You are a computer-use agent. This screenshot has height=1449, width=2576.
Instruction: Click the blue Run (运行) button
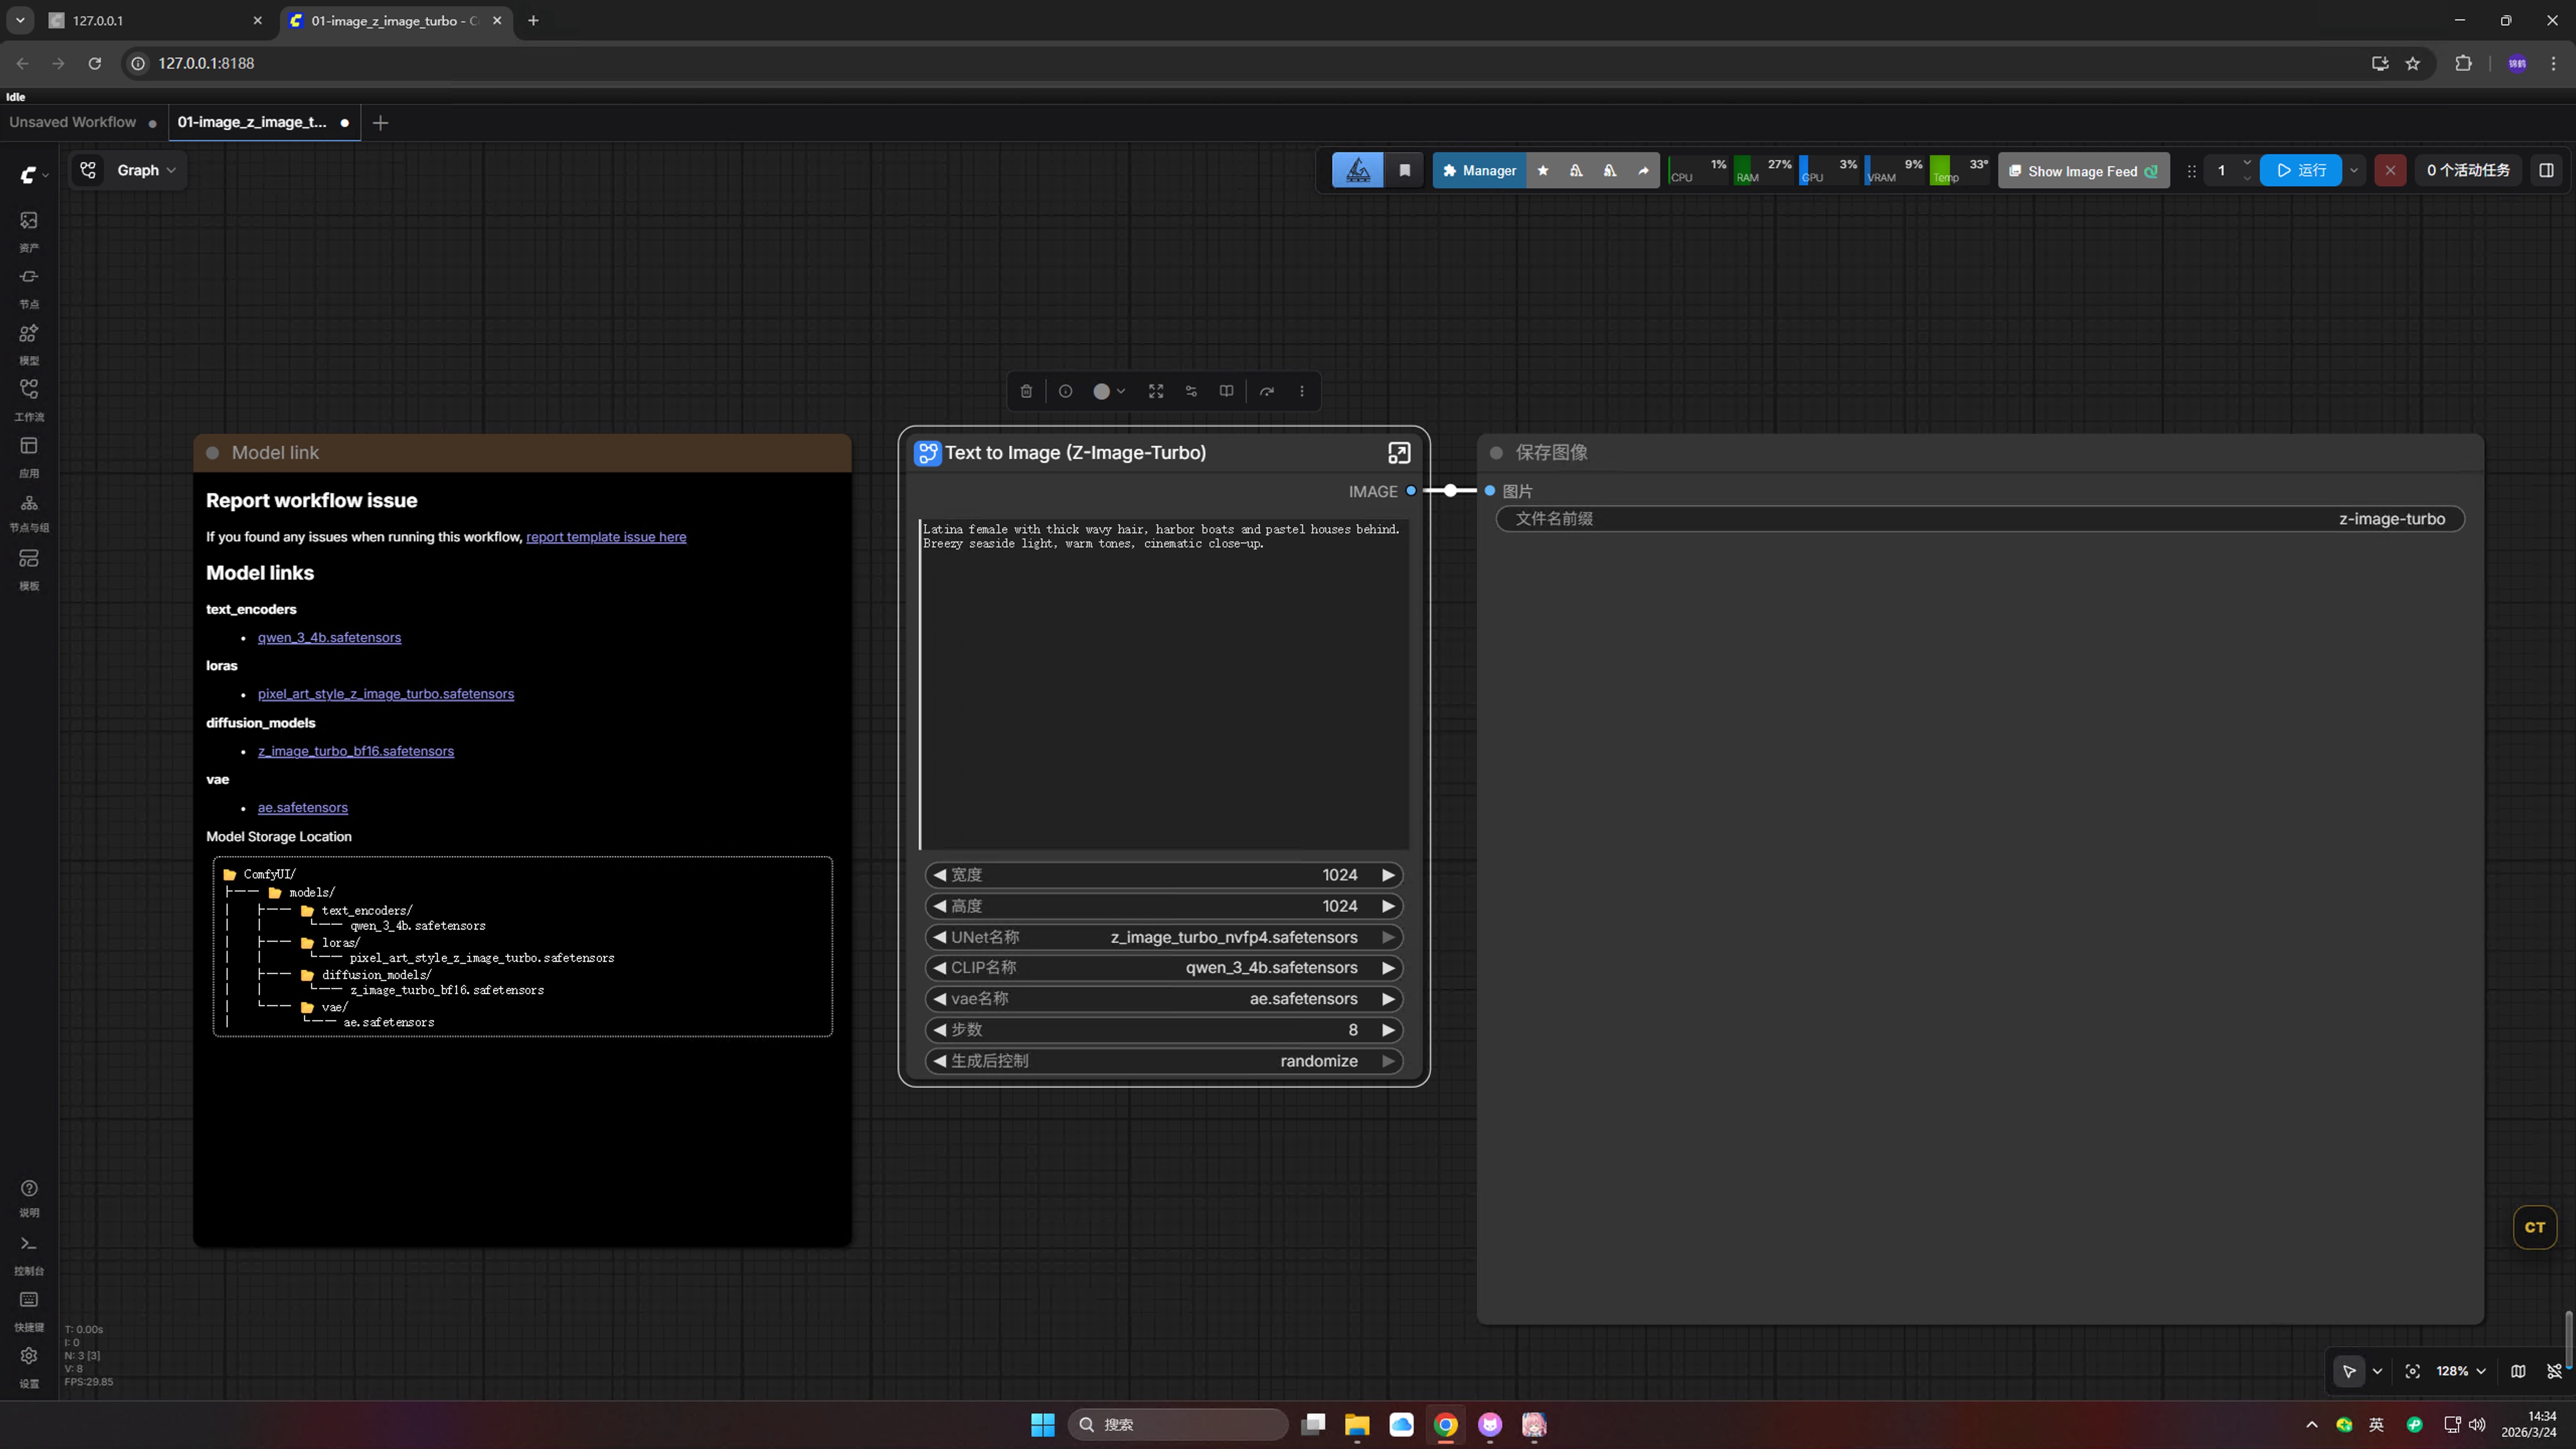click(2301, 171)
